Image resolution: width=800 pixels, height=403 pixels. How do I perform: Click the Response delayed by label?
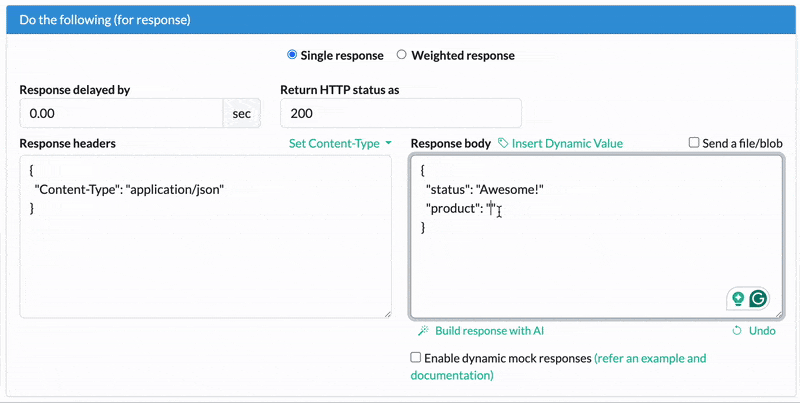74,90
